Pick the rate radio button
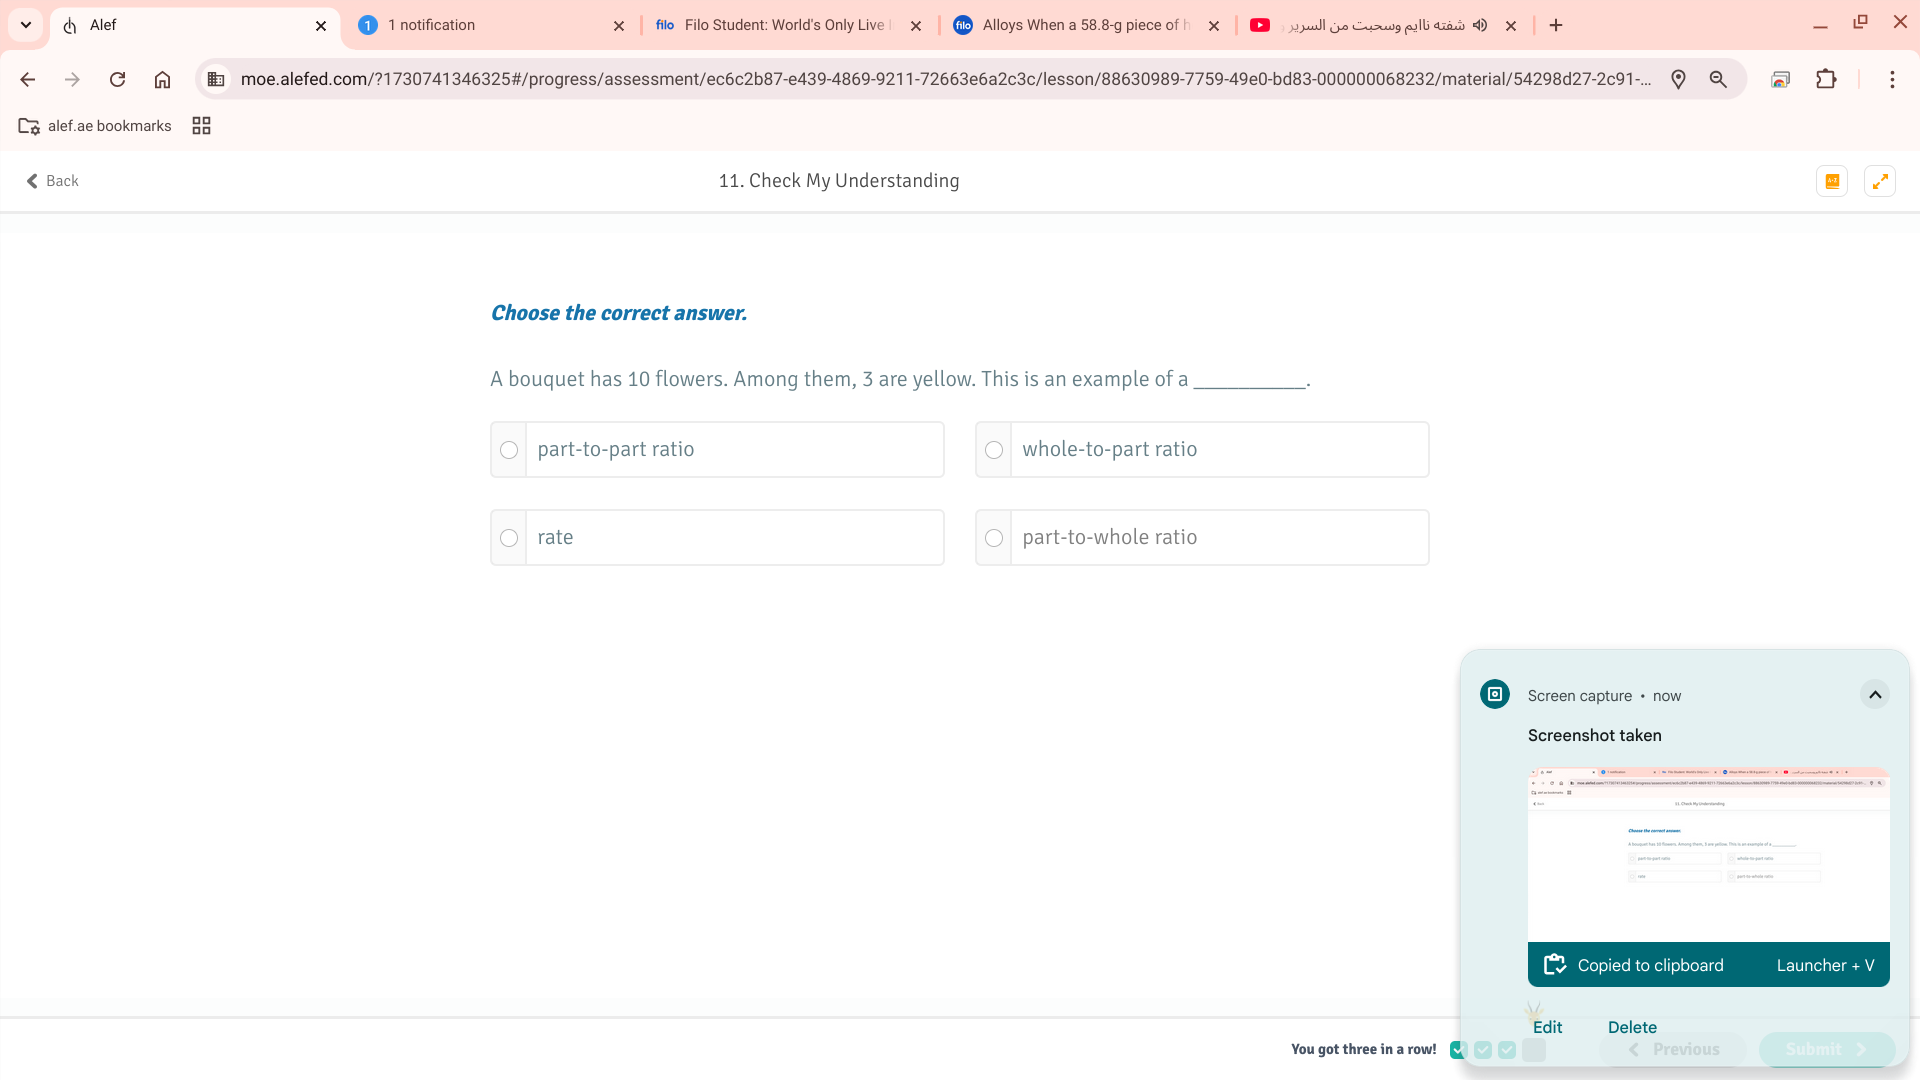 (x=509, y=538)
